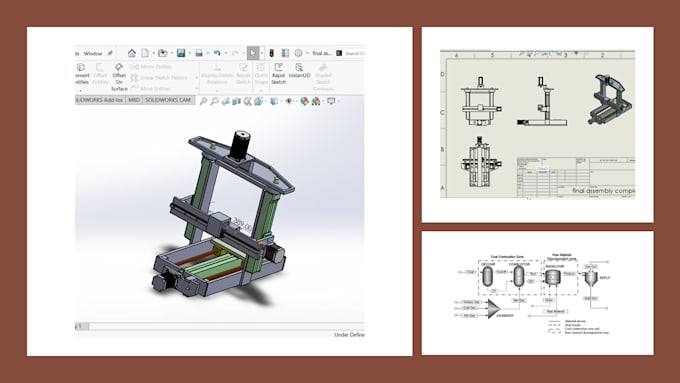Click the 'Under Defined' status text
Viewport: 680px width, 383px height.
point(349,335)
